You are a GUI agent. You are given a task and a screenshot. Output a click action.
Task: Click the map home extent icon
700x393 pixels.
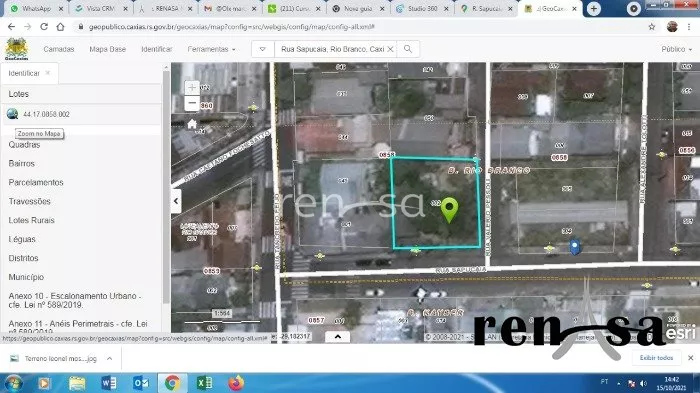[192, 124]
